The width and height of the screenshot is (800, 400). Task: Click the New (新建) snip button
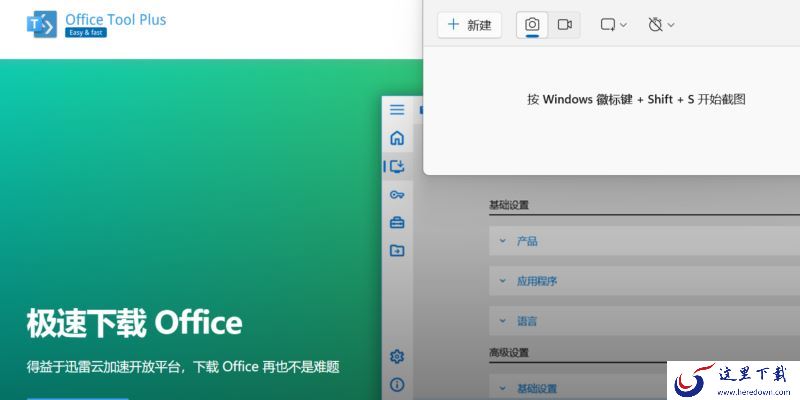(469, 25)
